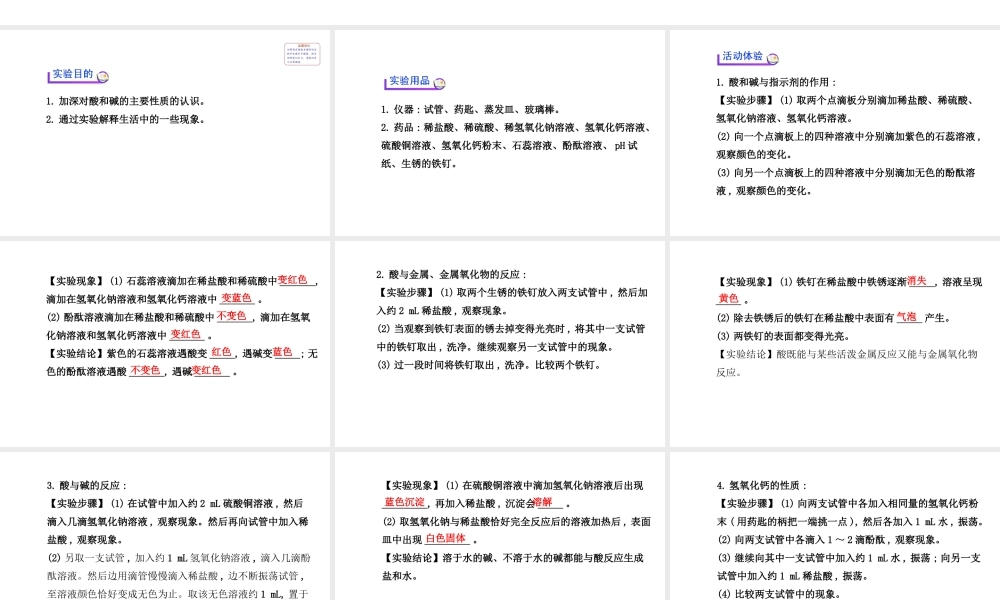The width and height of the screenshot is (1000, 600).
Task: Click the red answer 蓝色 after 遇碱变
Action: 283,352
